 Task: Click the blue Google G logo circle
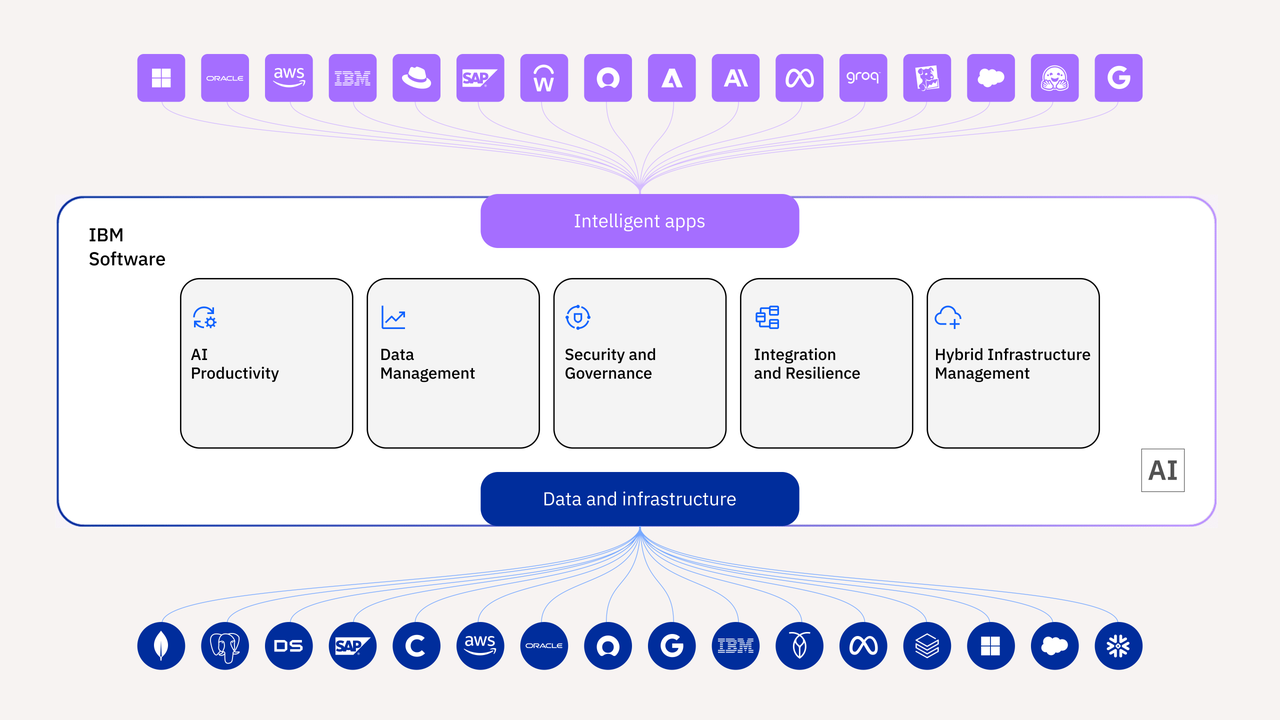(x=672, y=646)
